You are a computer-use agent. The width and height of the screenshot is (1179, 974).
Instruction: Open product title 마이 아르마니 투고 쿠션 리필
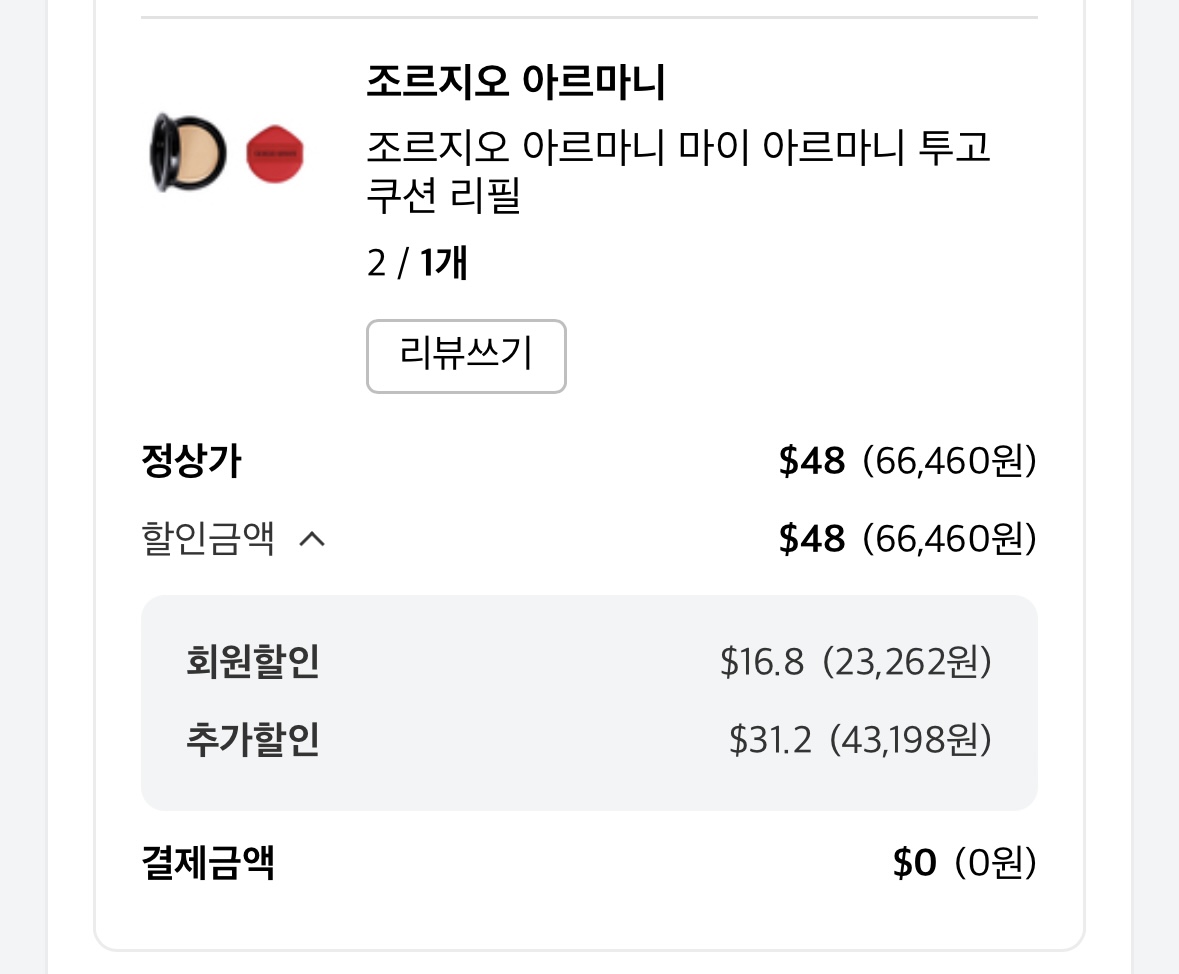point(677,171)
